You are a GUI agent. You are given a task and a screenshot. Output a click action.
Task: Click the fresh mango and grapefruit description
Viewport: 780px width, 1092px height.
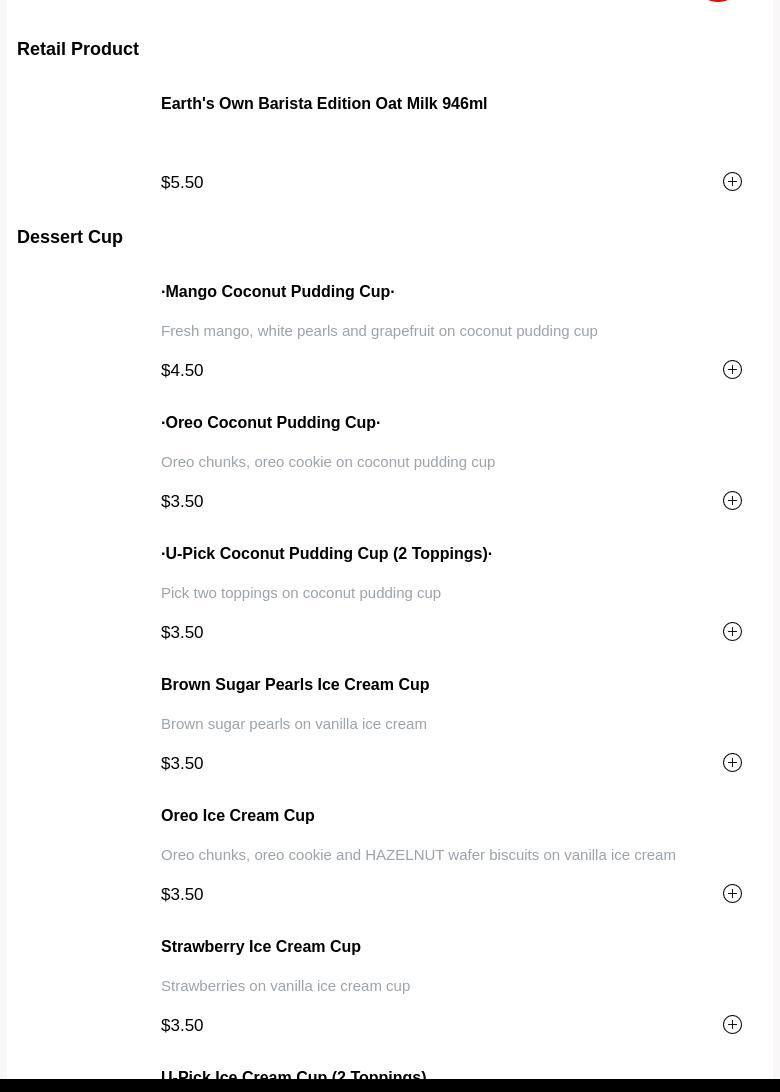point(379,331)
